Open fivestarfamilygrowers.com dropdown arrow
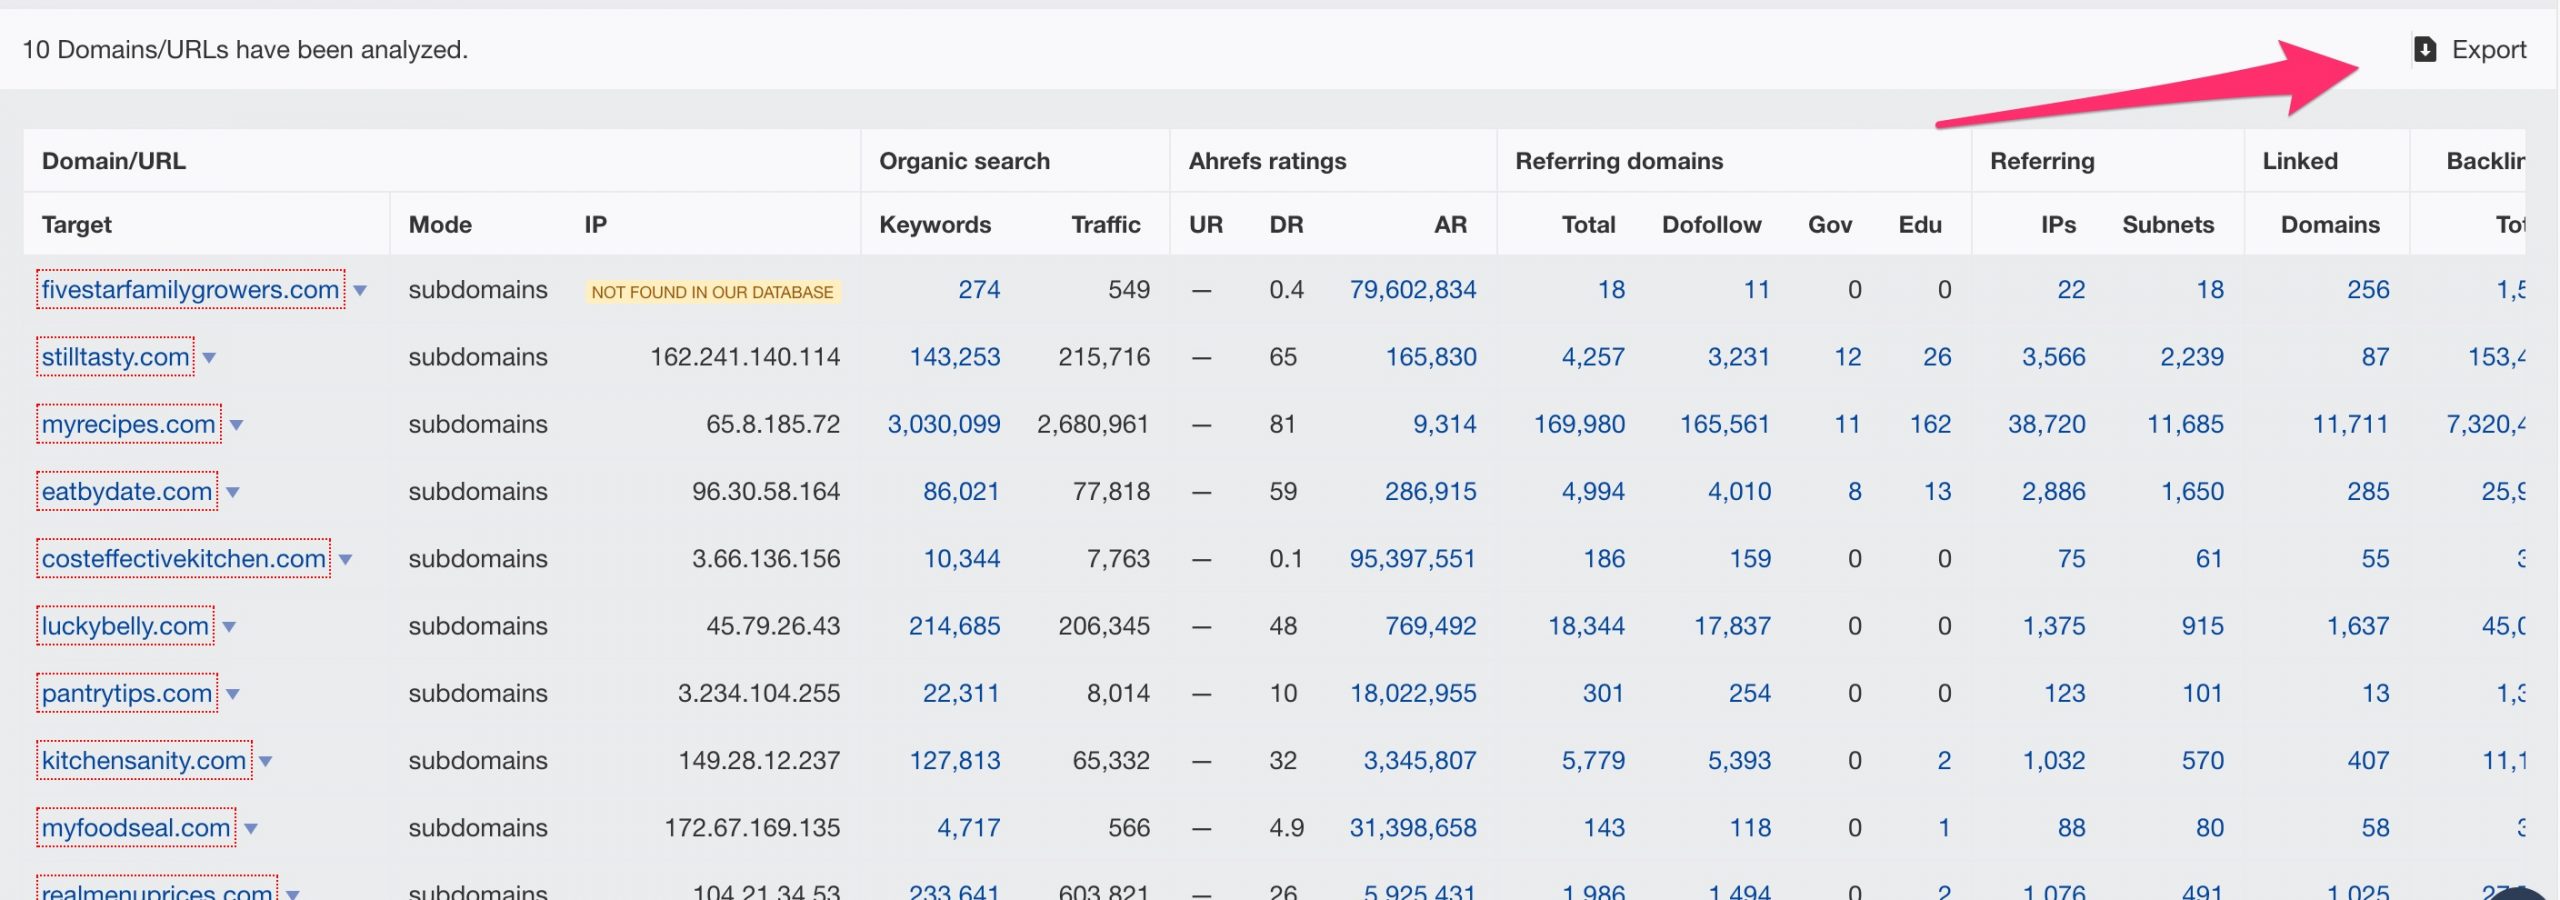 click(x=360, y=290)
